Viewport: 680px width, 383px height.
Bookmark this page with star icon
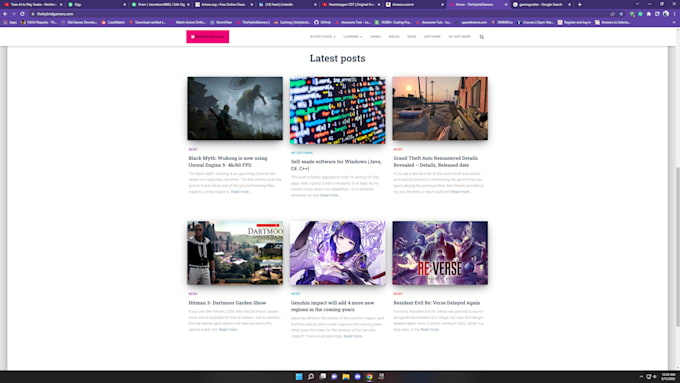tap(621, 14)
